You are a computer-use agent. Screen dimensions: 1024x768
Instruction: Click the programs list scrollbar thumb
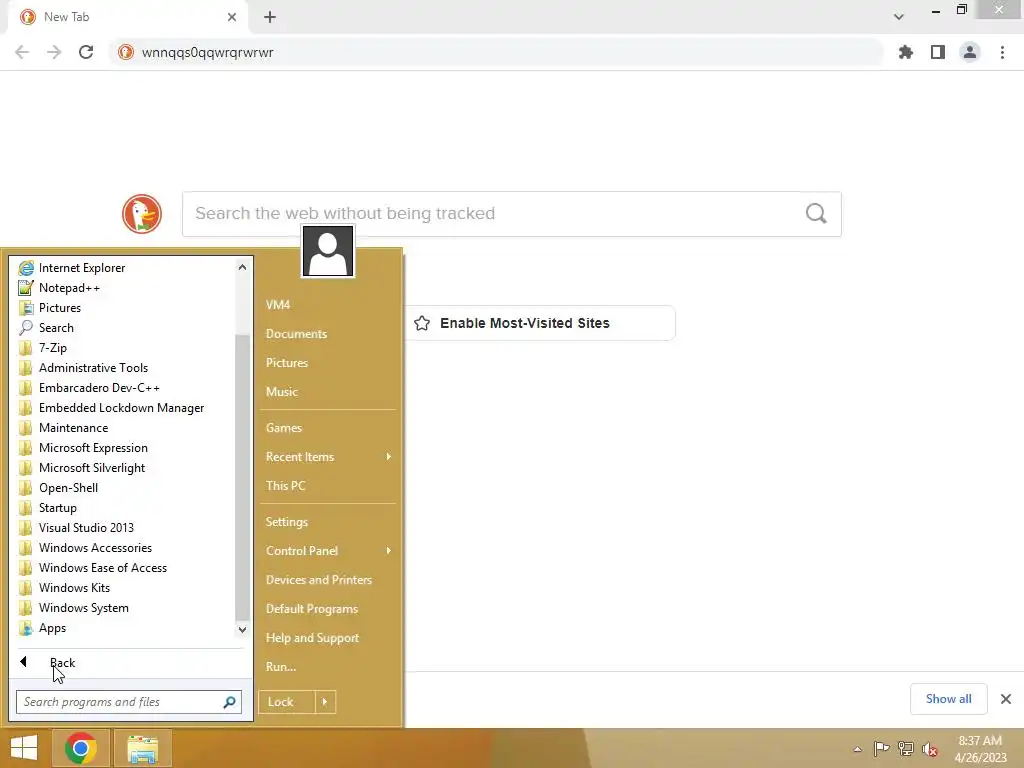pyautogui.click(x=242, y=477)
